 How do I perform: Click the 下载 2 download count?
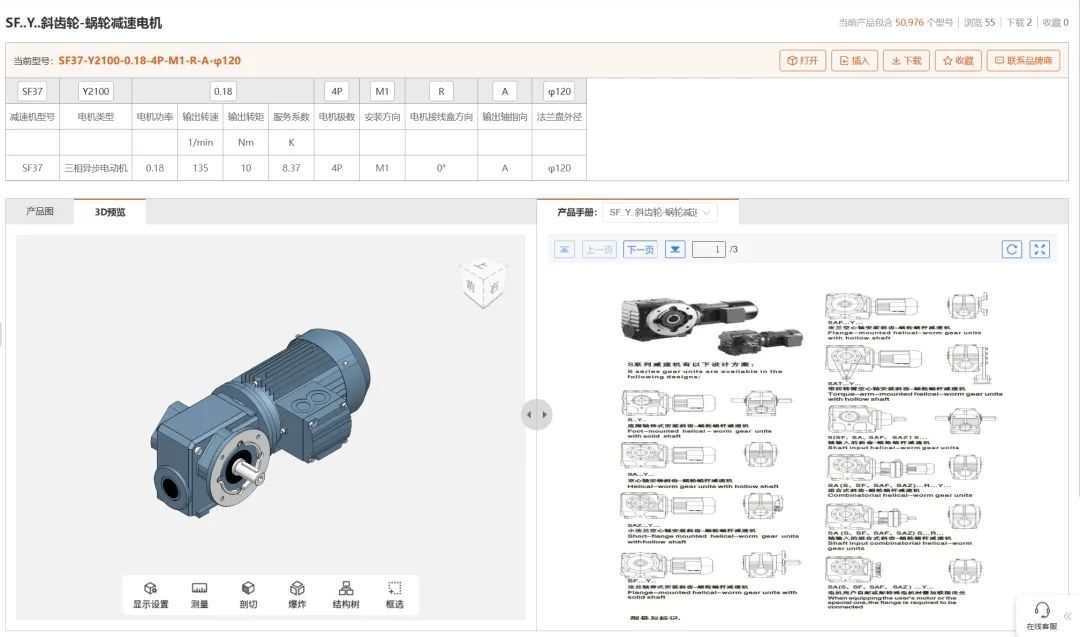pos(1019,23)
